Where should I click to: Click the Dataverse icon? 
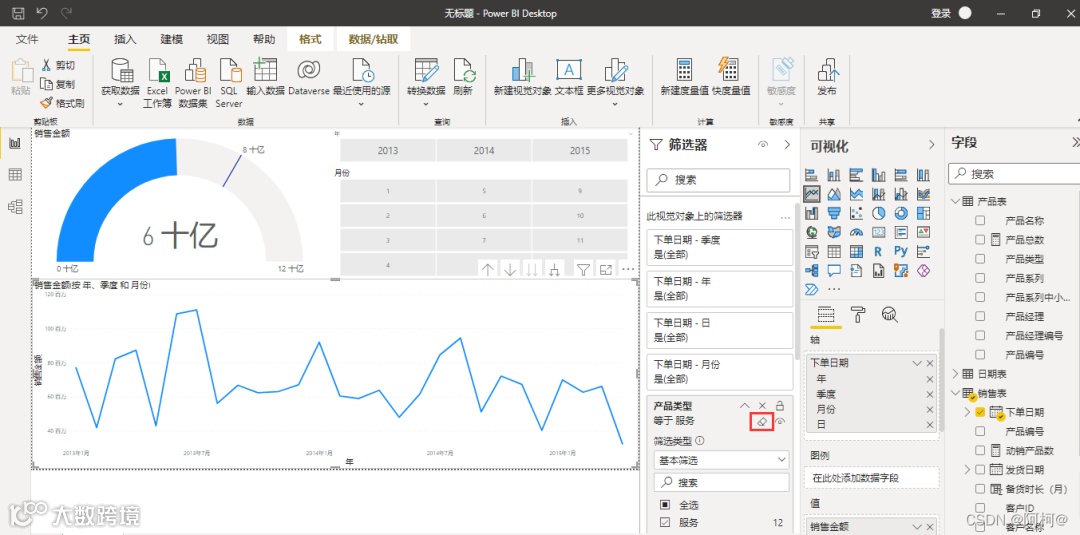tap(309, 70)
